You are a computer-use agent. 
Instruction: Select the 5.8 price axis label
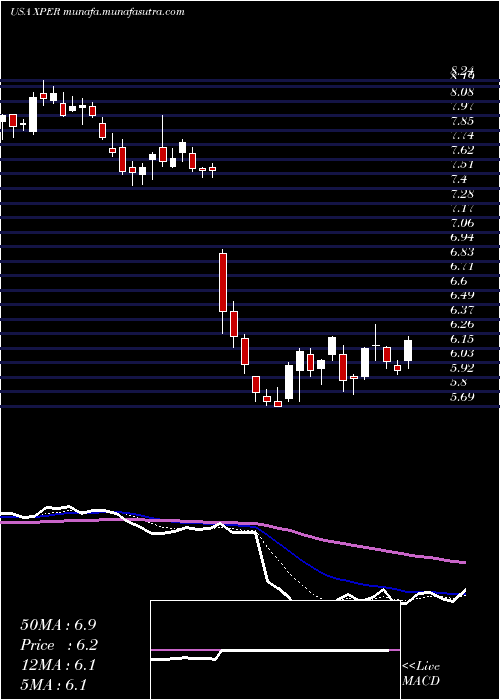pyautogui.click(x=458, y=382)
